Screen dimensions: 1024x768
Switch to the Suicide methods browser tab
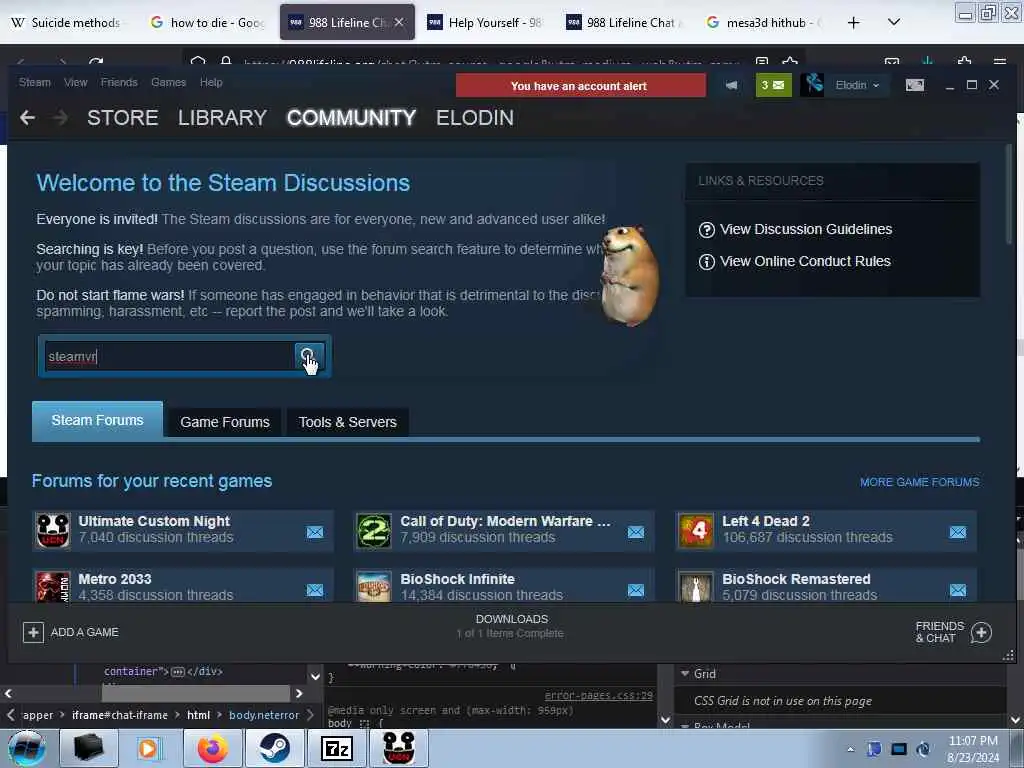pyautogui.click(x=66, y=22)
